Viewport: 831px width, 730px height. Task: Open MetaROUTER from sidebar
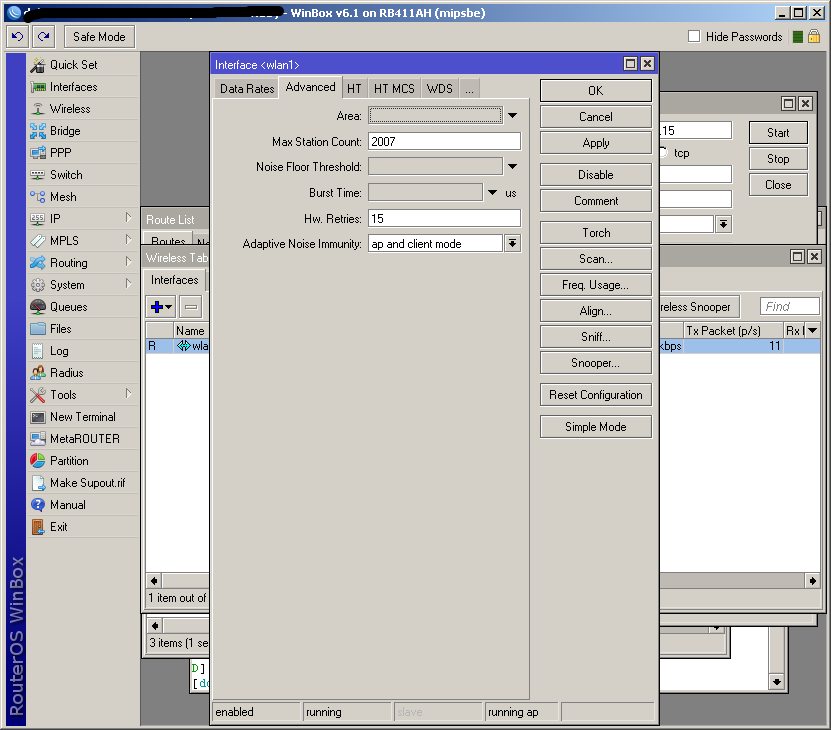(x=83, y=439)
